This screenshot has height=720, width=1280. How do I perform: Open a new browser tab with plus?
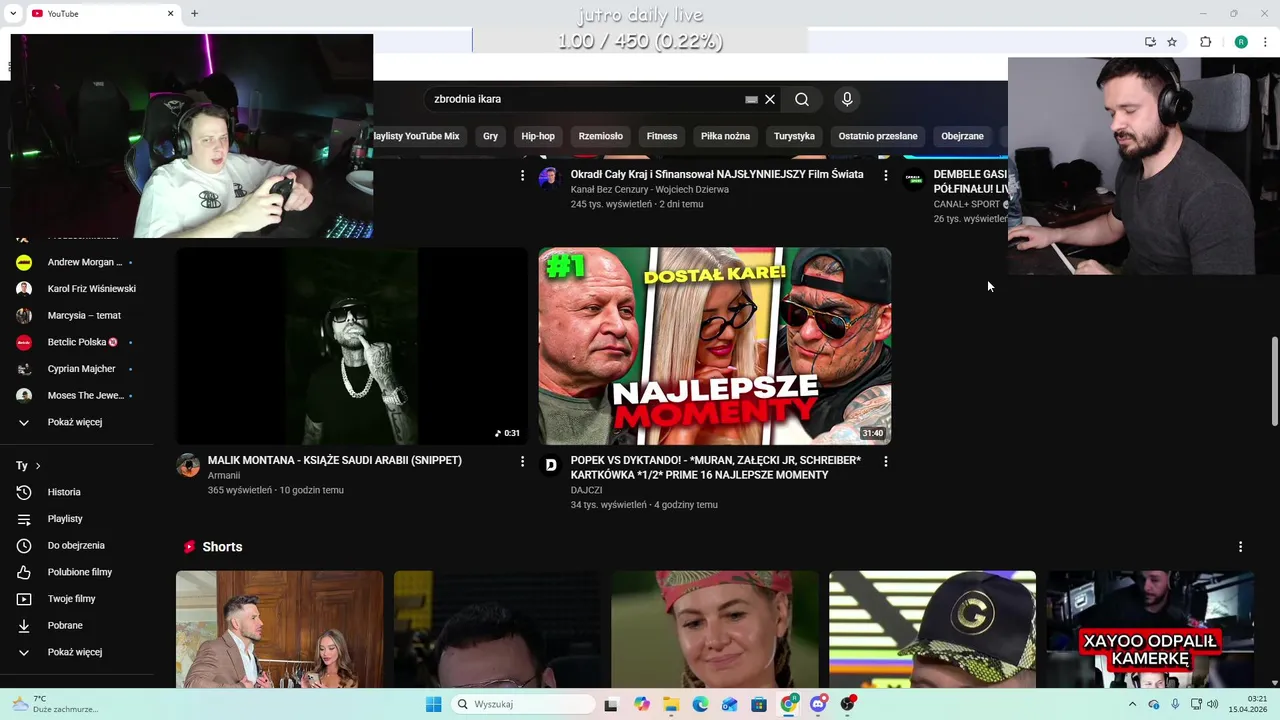pyautogui.click(x=194, y=13)
